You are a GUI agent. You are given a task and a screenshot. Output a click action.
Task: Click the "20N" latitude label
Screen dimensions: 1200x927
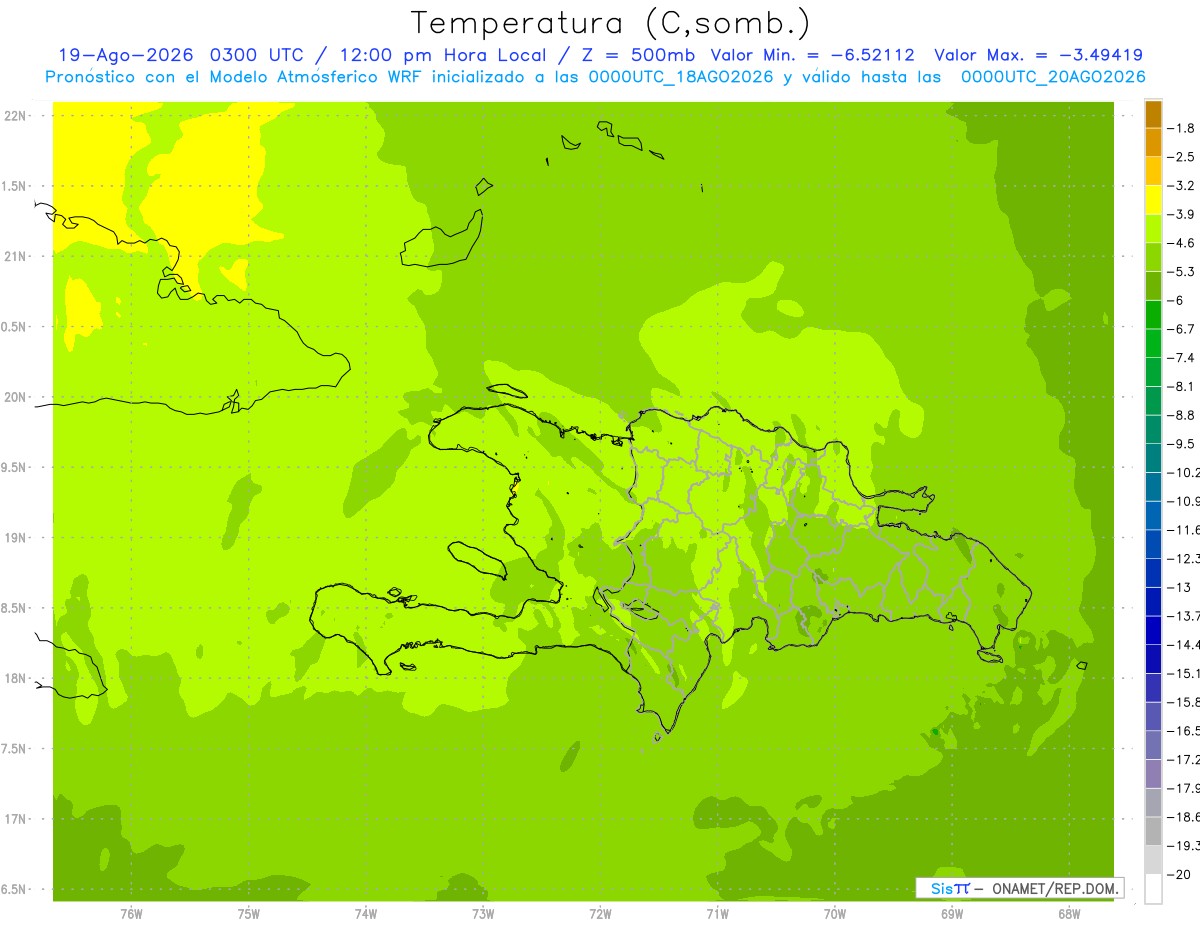15,397
